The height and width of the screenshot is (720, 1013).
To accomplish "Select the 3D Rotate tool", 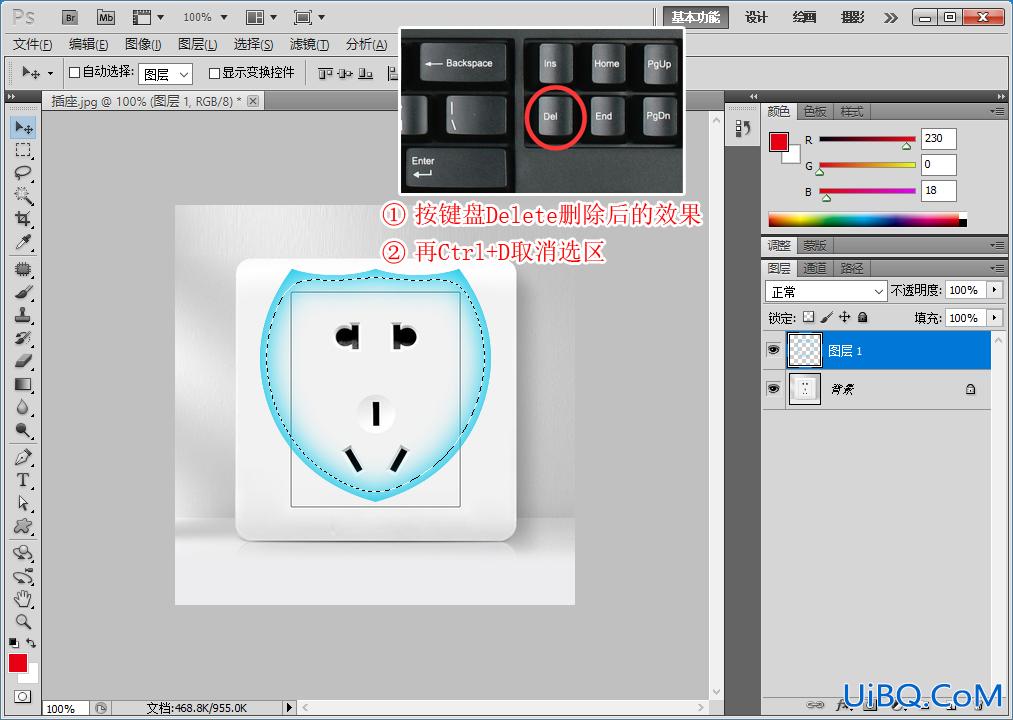I will click(x=23, y=553).
